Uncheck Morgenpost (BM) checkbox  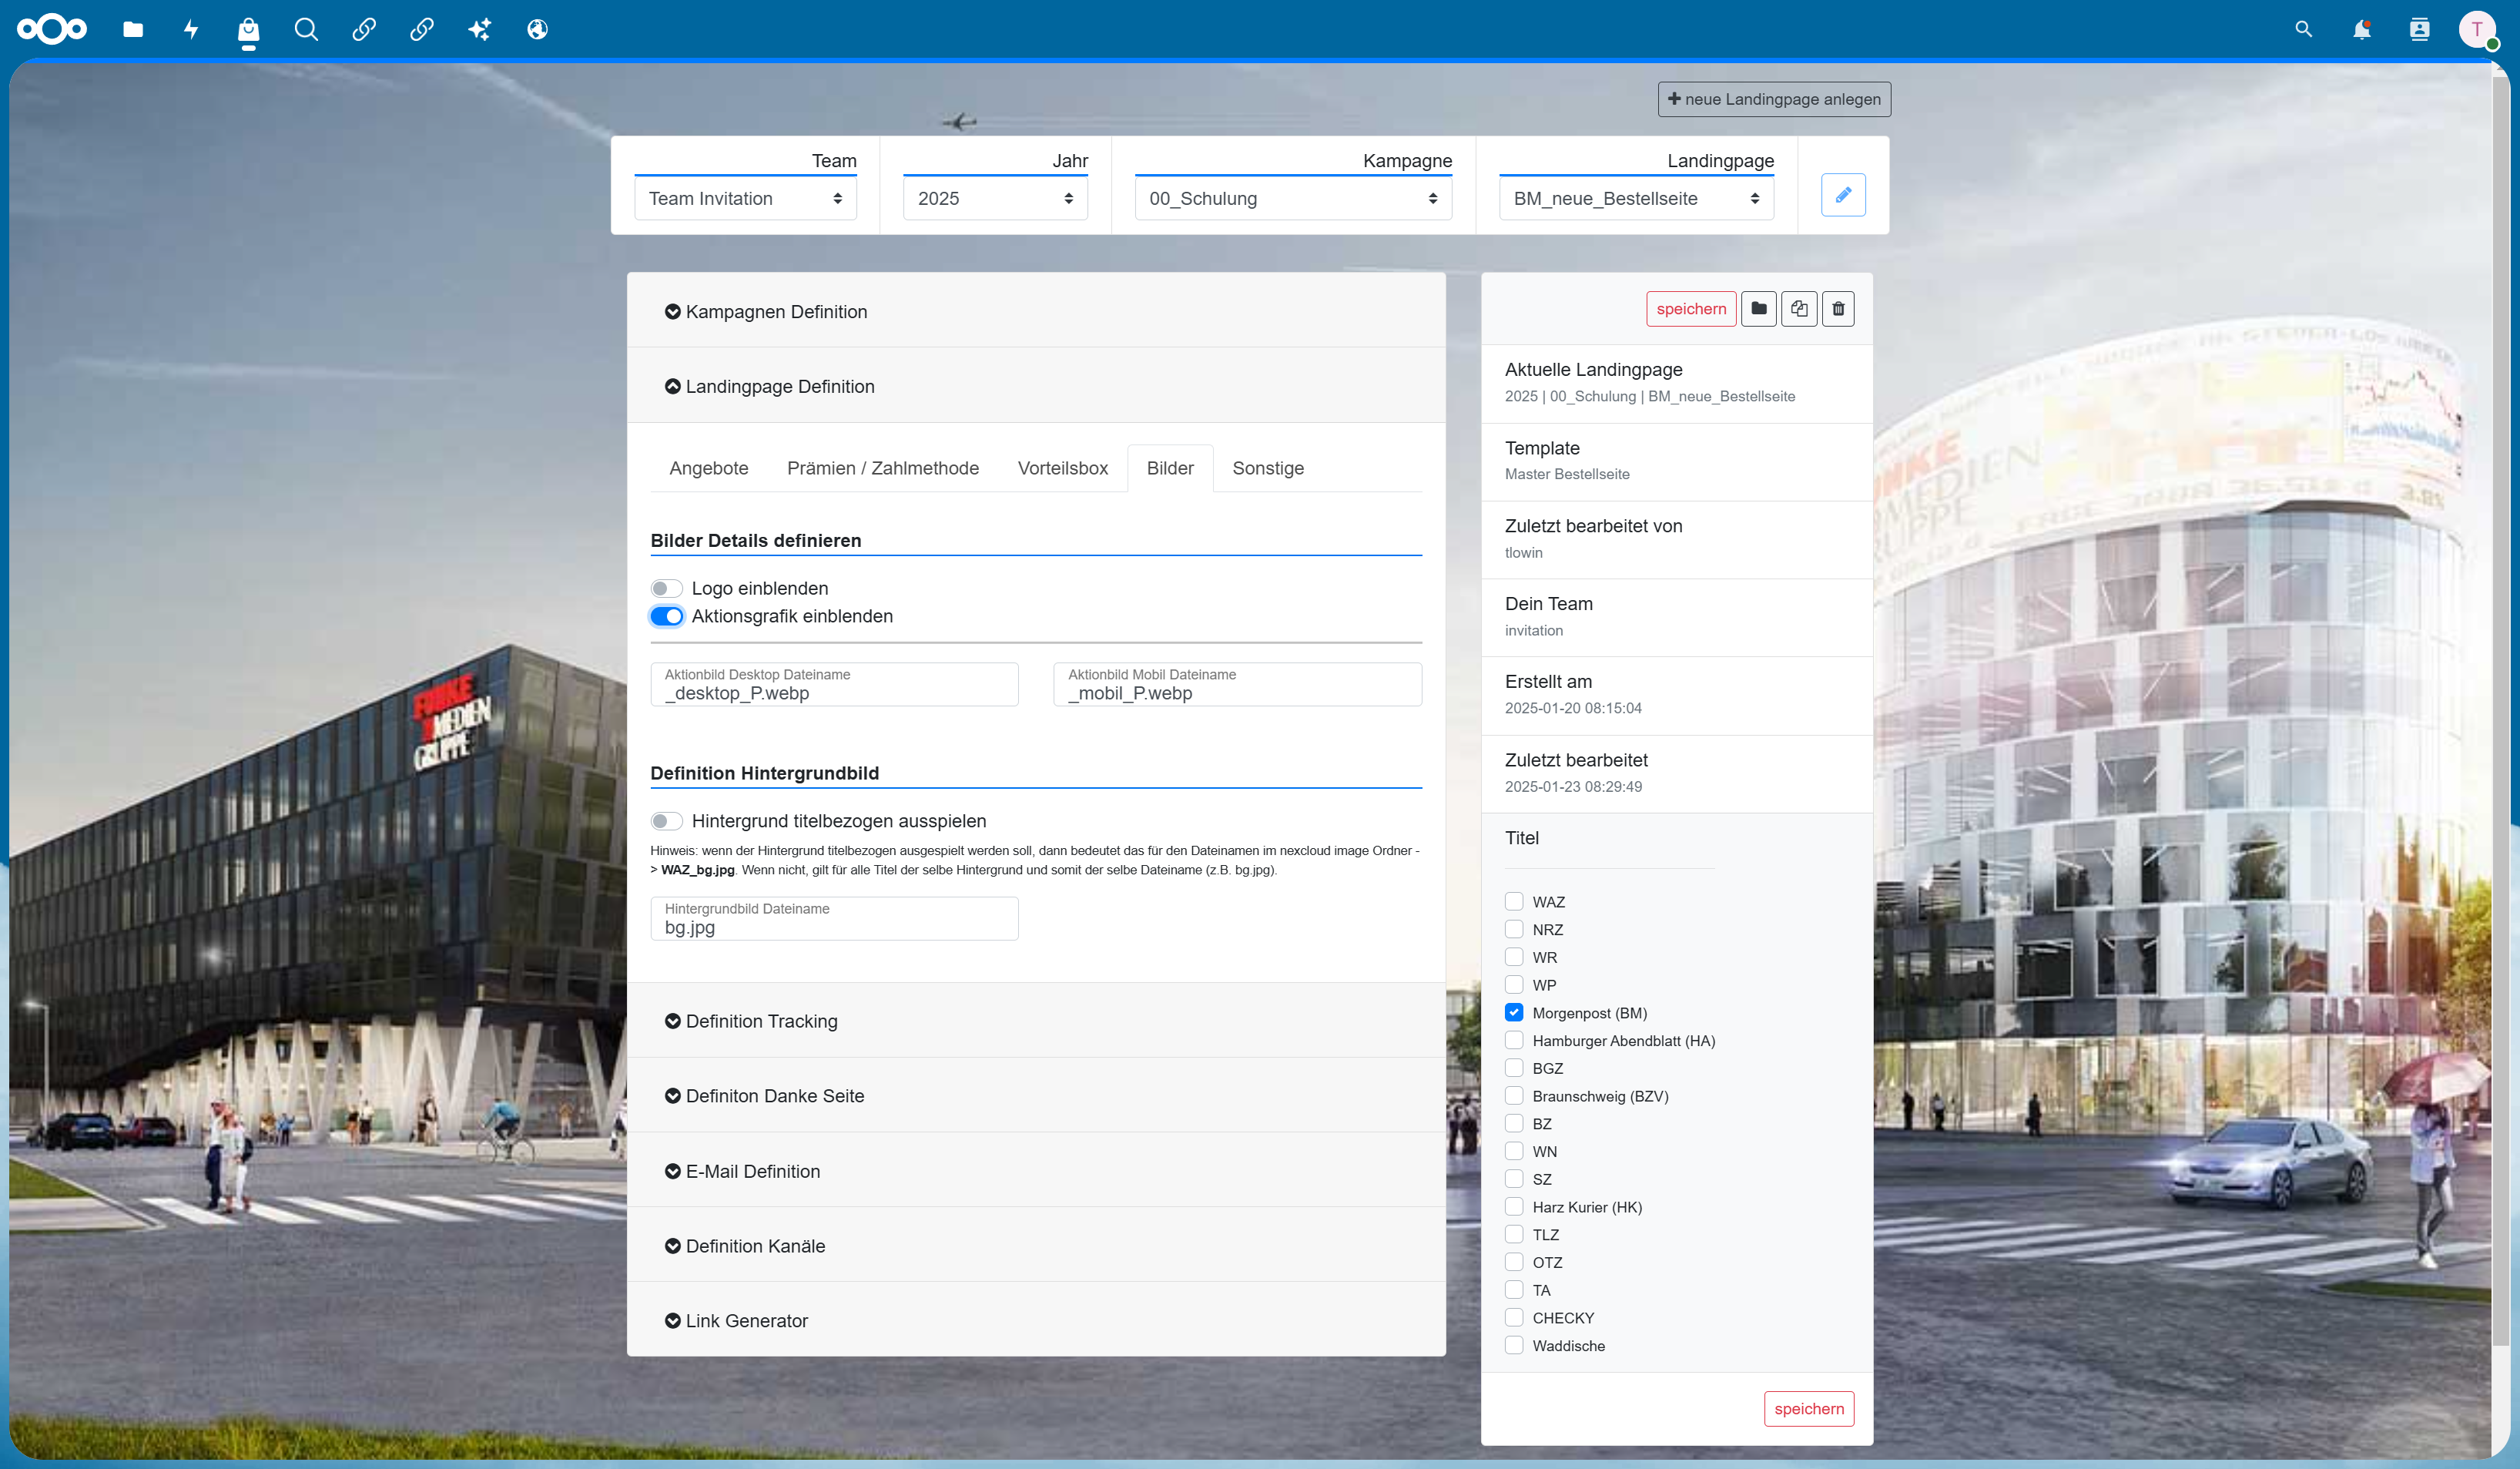[x=1514, y=1012]
